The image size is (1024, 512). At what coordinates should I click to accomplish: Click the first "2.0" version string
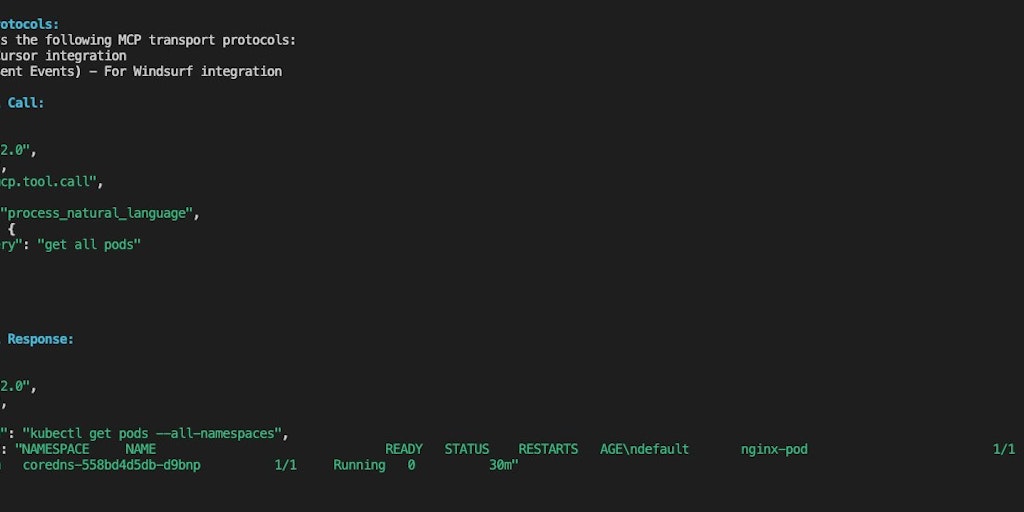18,151
